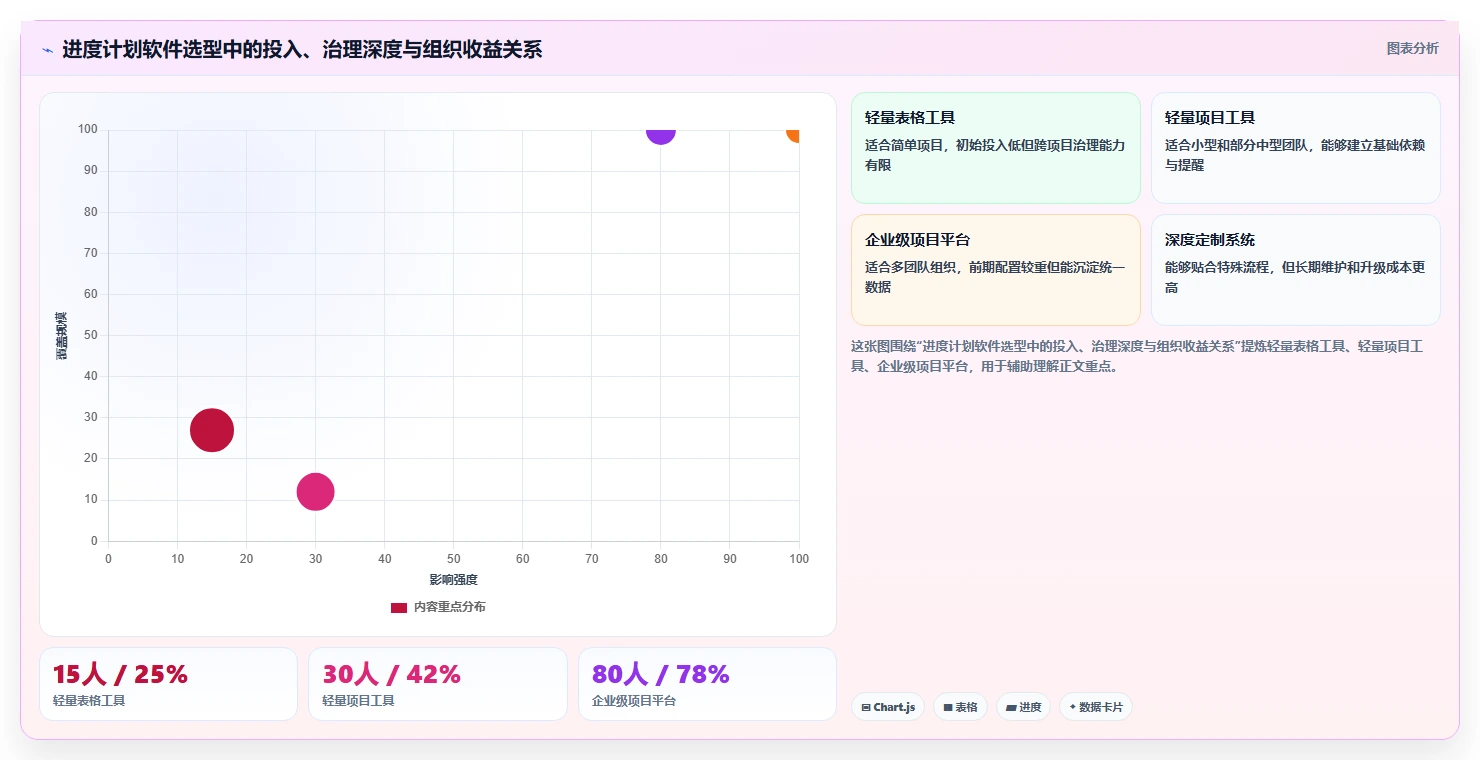Click the 覆盖规模 y-axis title
This screenshot has width=1480, height=760.
(x=62, y=336)
